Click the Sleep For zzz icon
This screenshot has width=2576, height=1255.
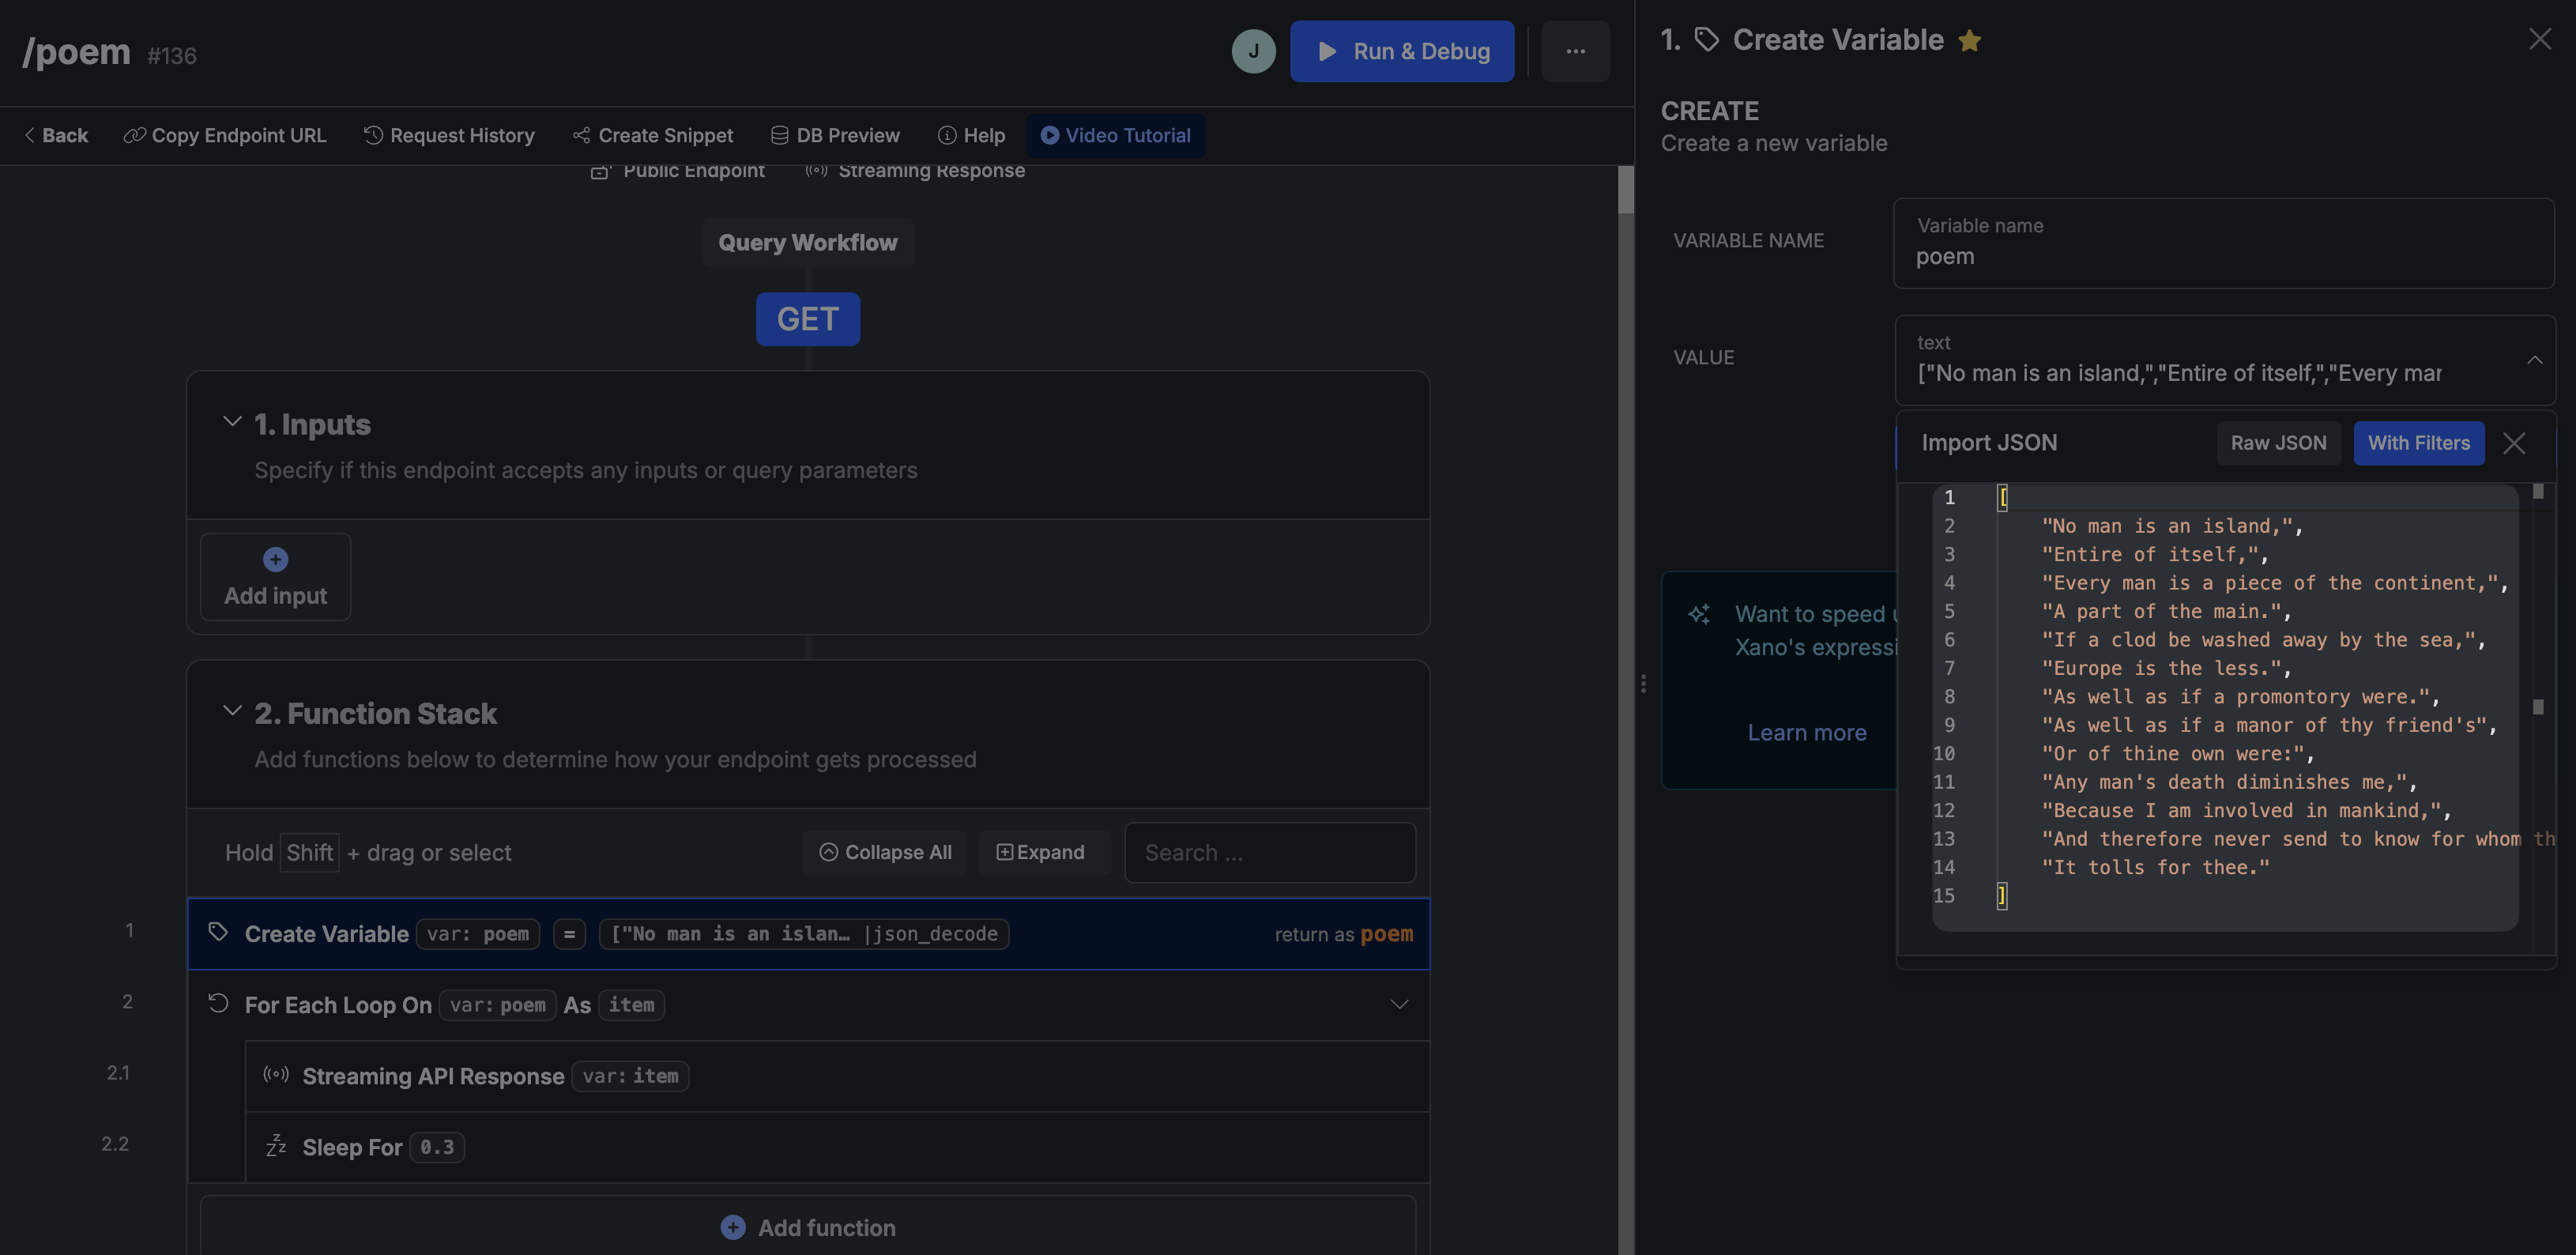click(276, 1146)
